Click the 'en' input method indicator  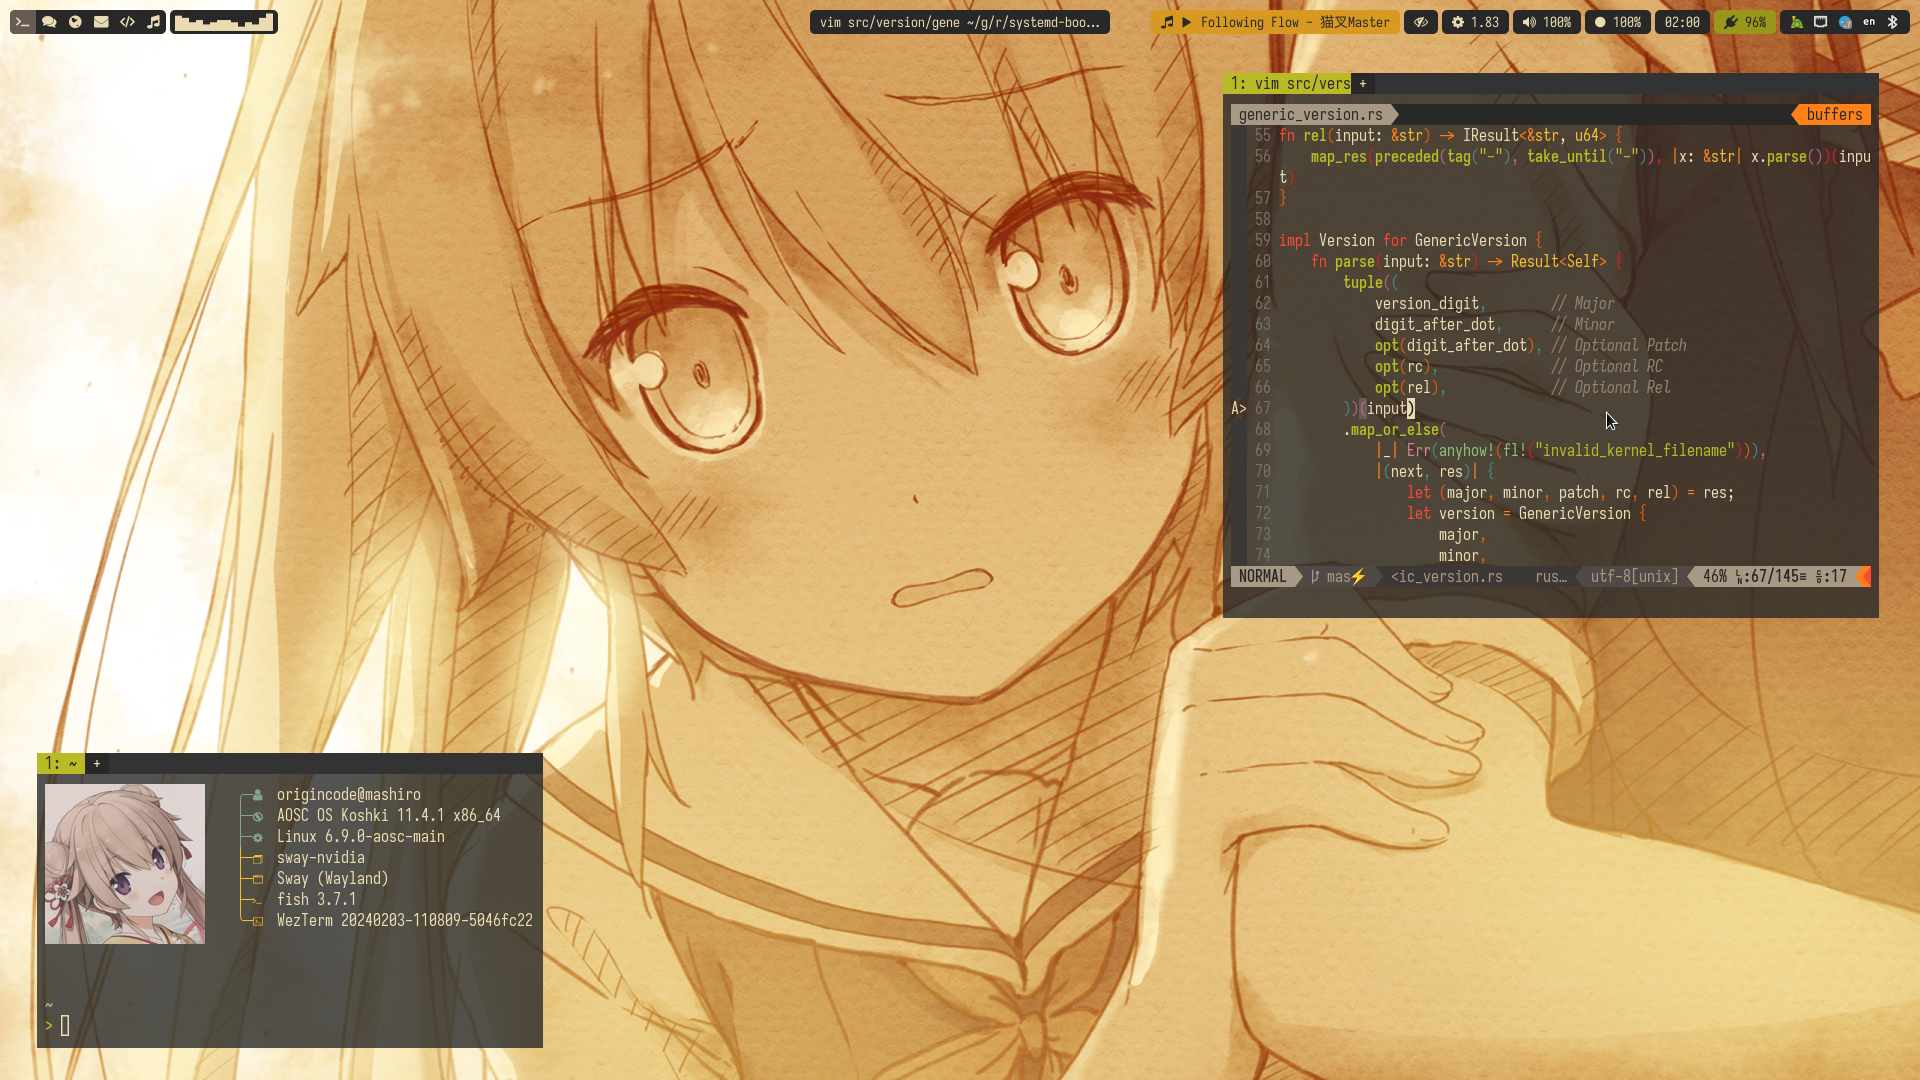point(1869,22)
